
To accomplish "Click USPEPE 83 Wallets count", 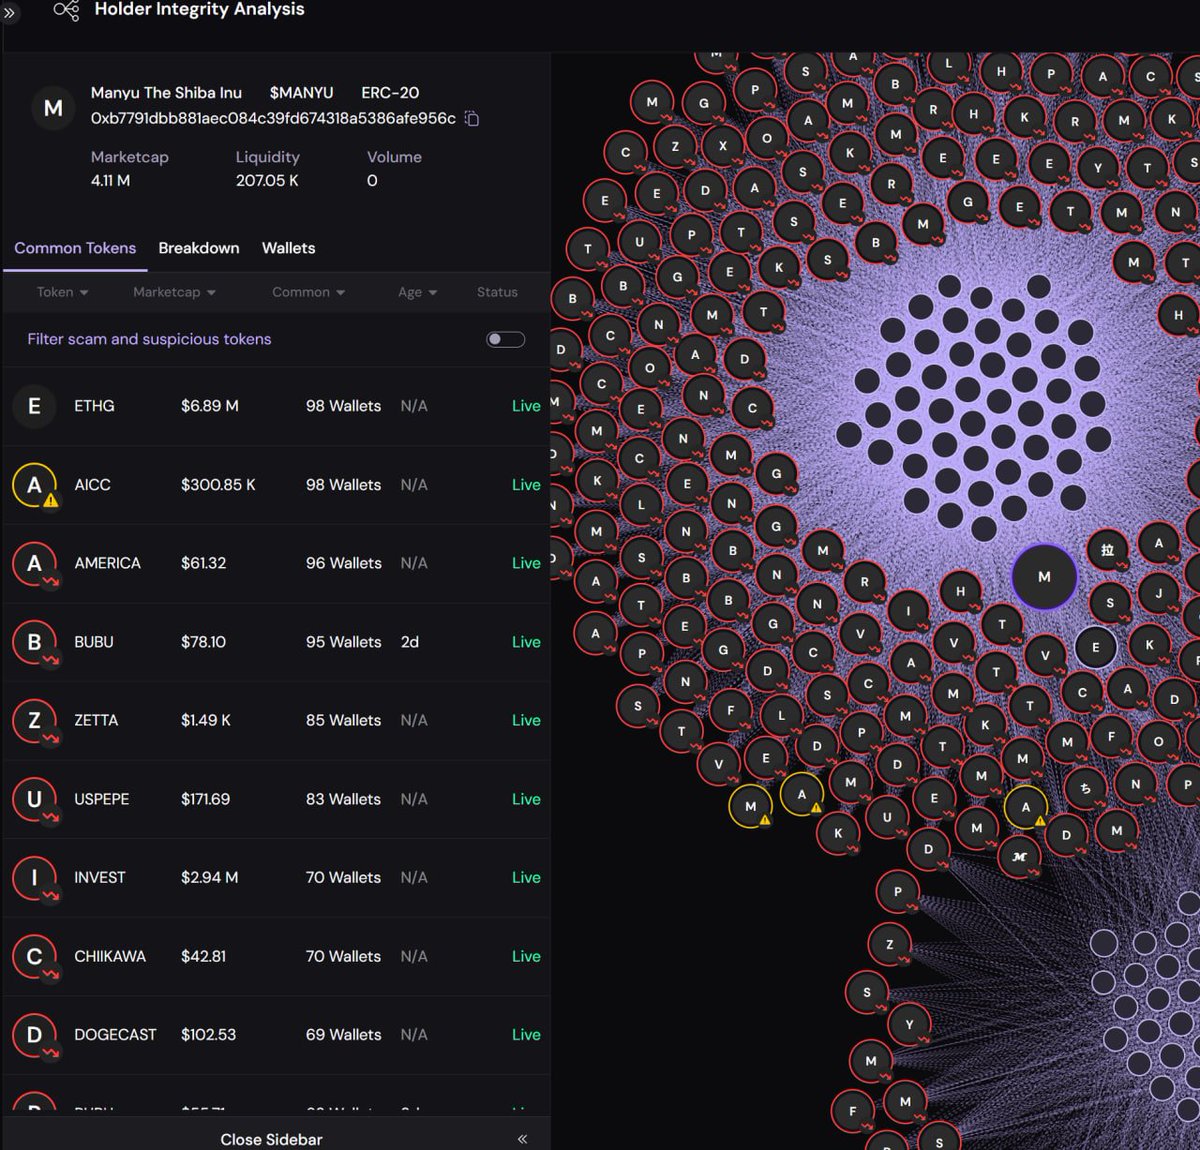I will 343,799.
